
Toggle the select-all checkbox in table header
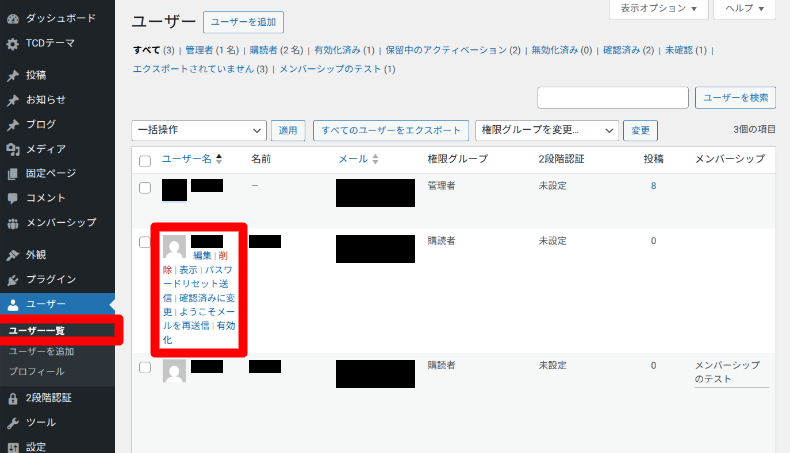[145, 161]
